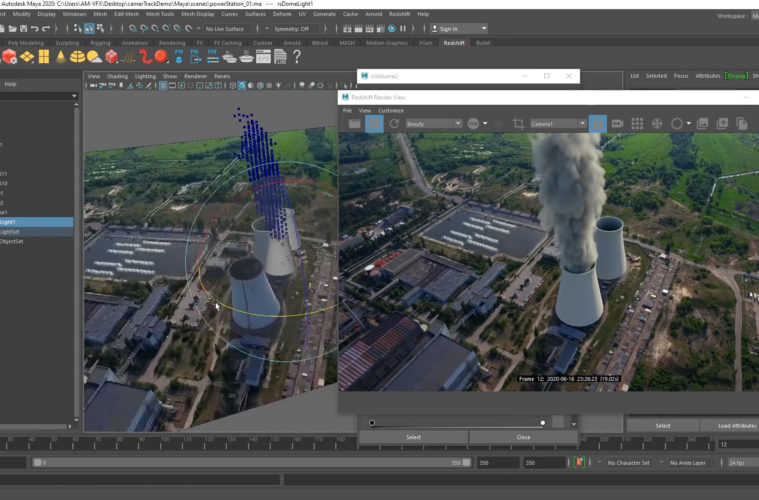759x500 pixels.
Task: Toggle the highlighted blue button beside Camera1 dropdown
Action: click(598, 124)
